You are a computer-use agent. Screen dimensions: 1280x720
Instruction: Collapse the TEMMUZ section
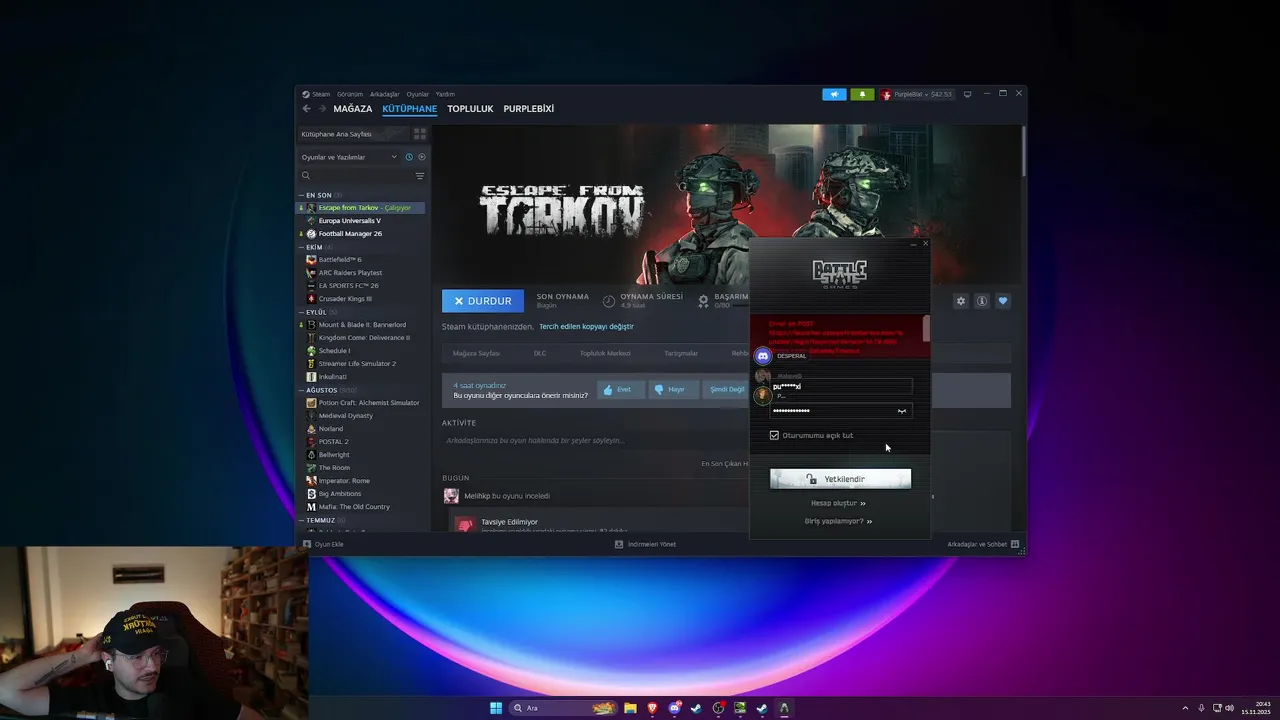coord(300,520)
